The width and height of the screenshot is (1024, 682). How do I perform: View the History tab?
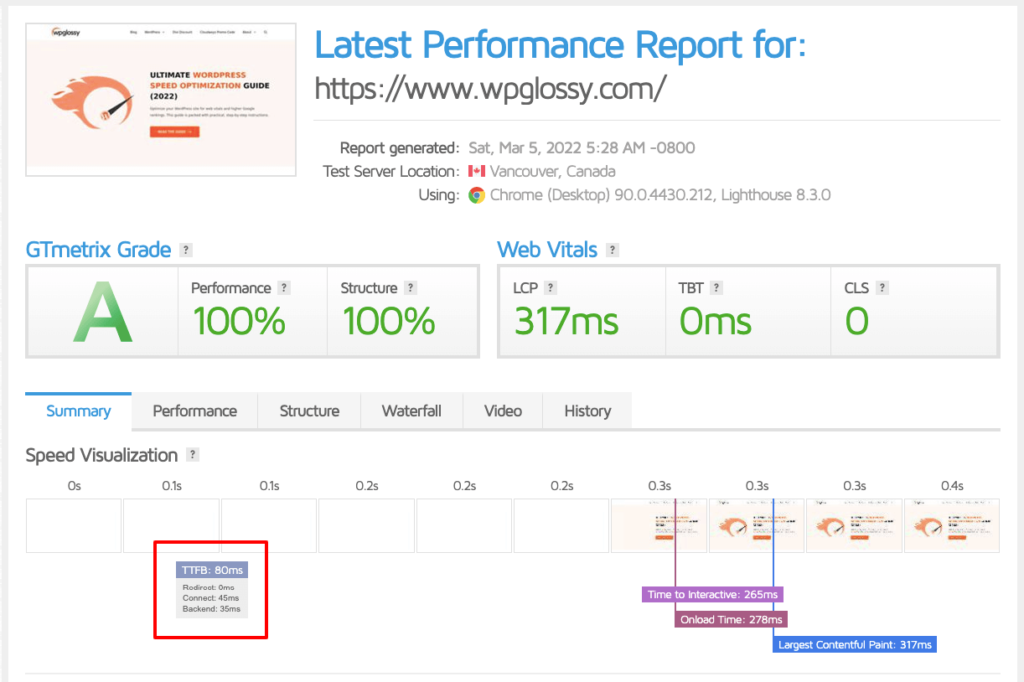(x=588, y=411)
